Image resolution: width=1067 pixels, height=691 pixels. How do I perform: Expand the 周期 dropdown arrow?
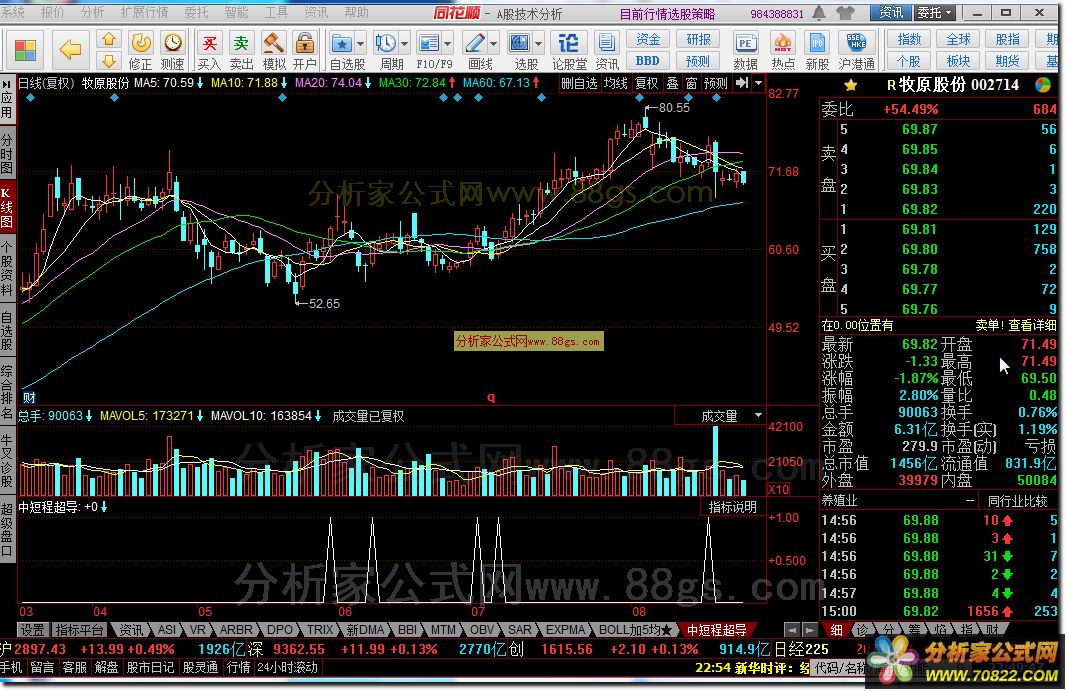click(x=404, y=44)
